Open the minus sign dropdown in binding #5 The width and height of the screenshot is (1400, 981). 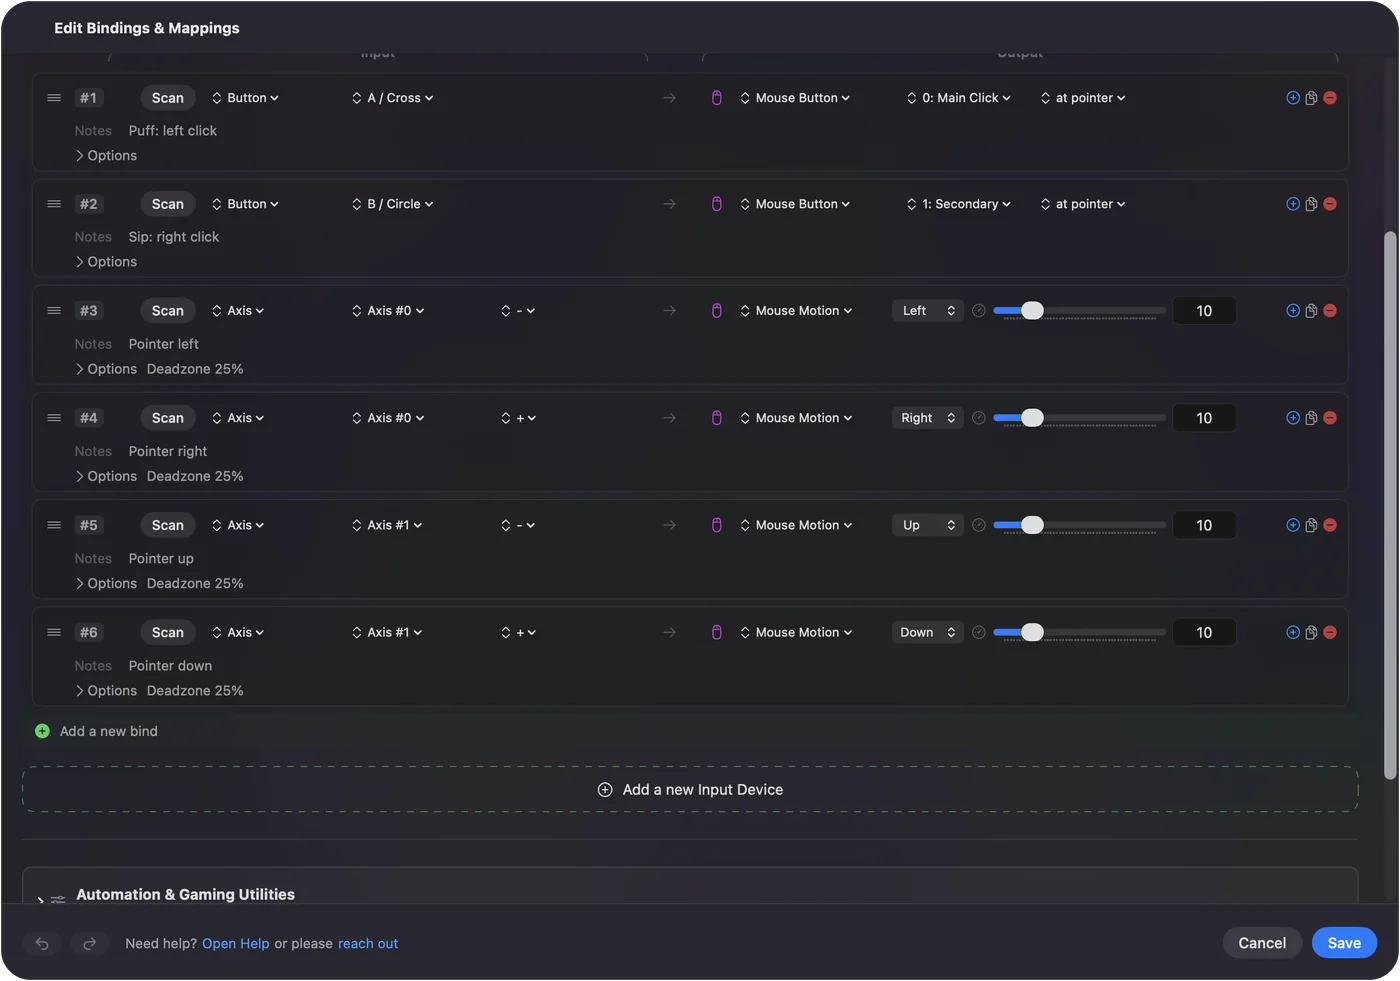(518, 525)
